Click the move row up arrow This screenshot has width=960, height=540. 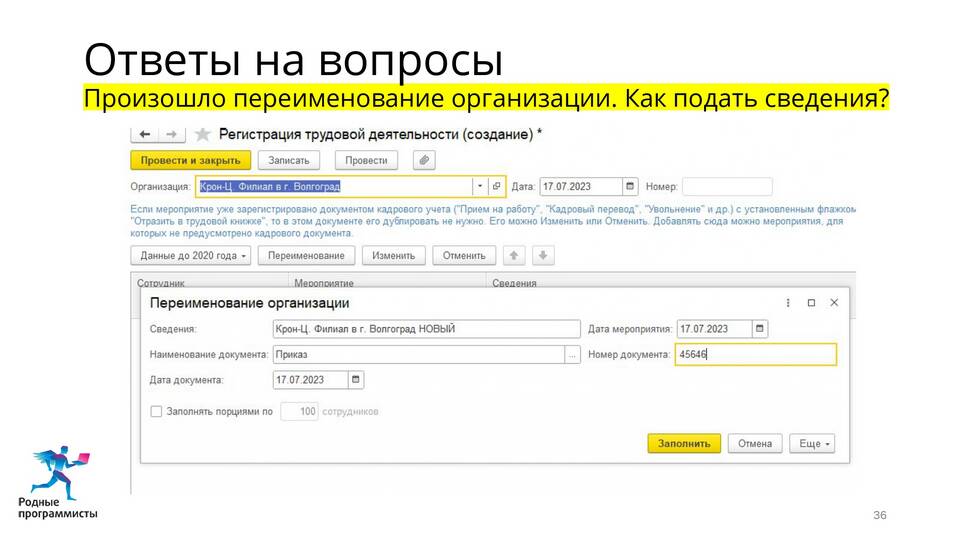tap(515, 255)
